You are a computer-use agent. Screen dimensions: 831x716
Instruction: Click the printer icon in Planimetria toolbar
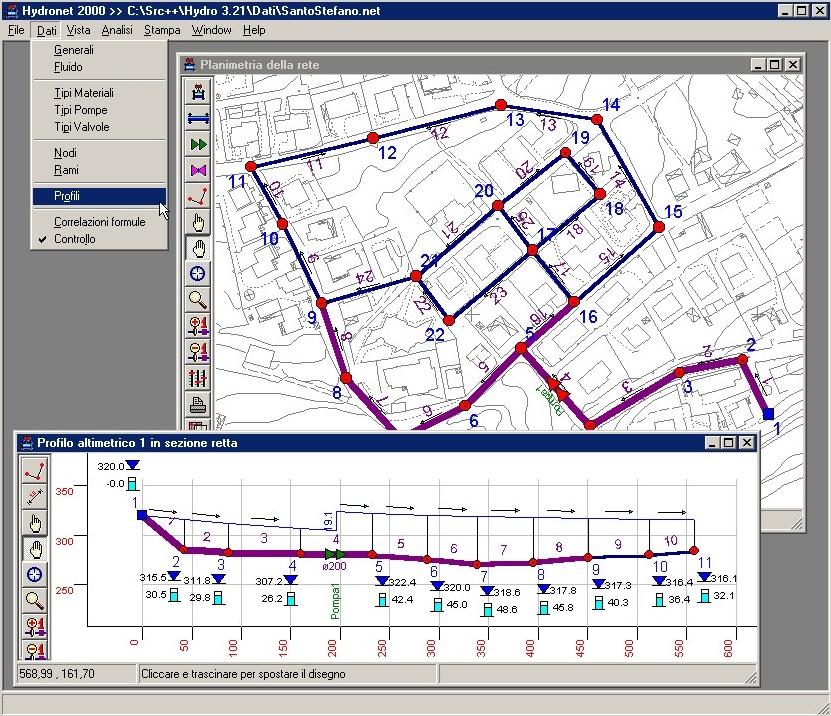coord(198,404)
